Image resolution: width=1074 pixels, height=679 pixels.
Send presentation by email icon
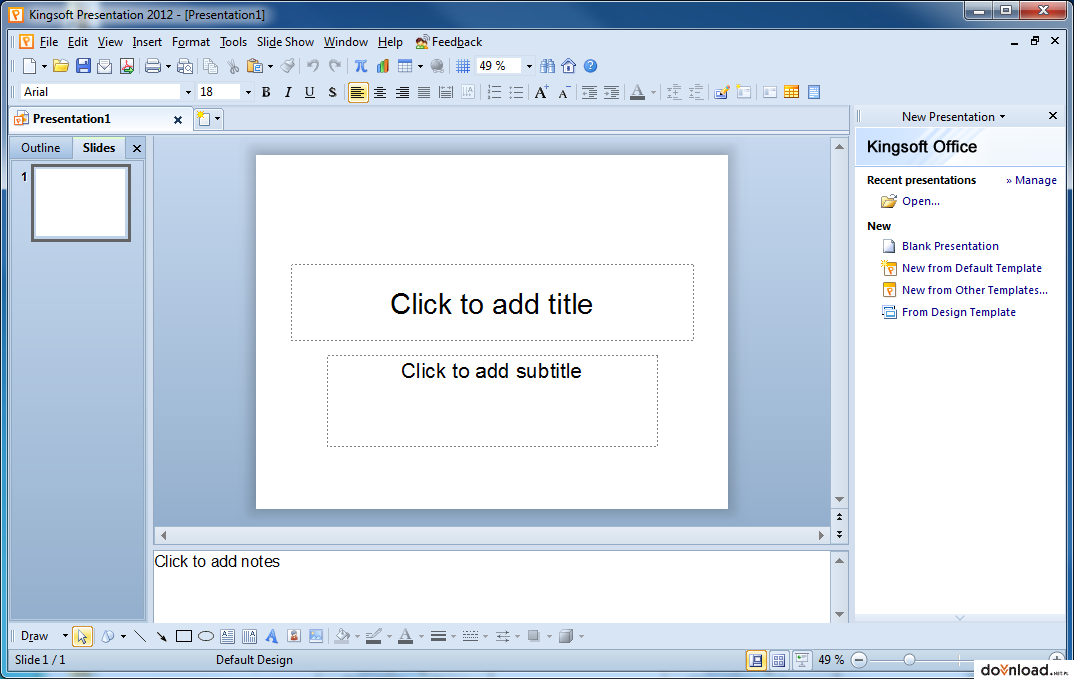[104, 66]
